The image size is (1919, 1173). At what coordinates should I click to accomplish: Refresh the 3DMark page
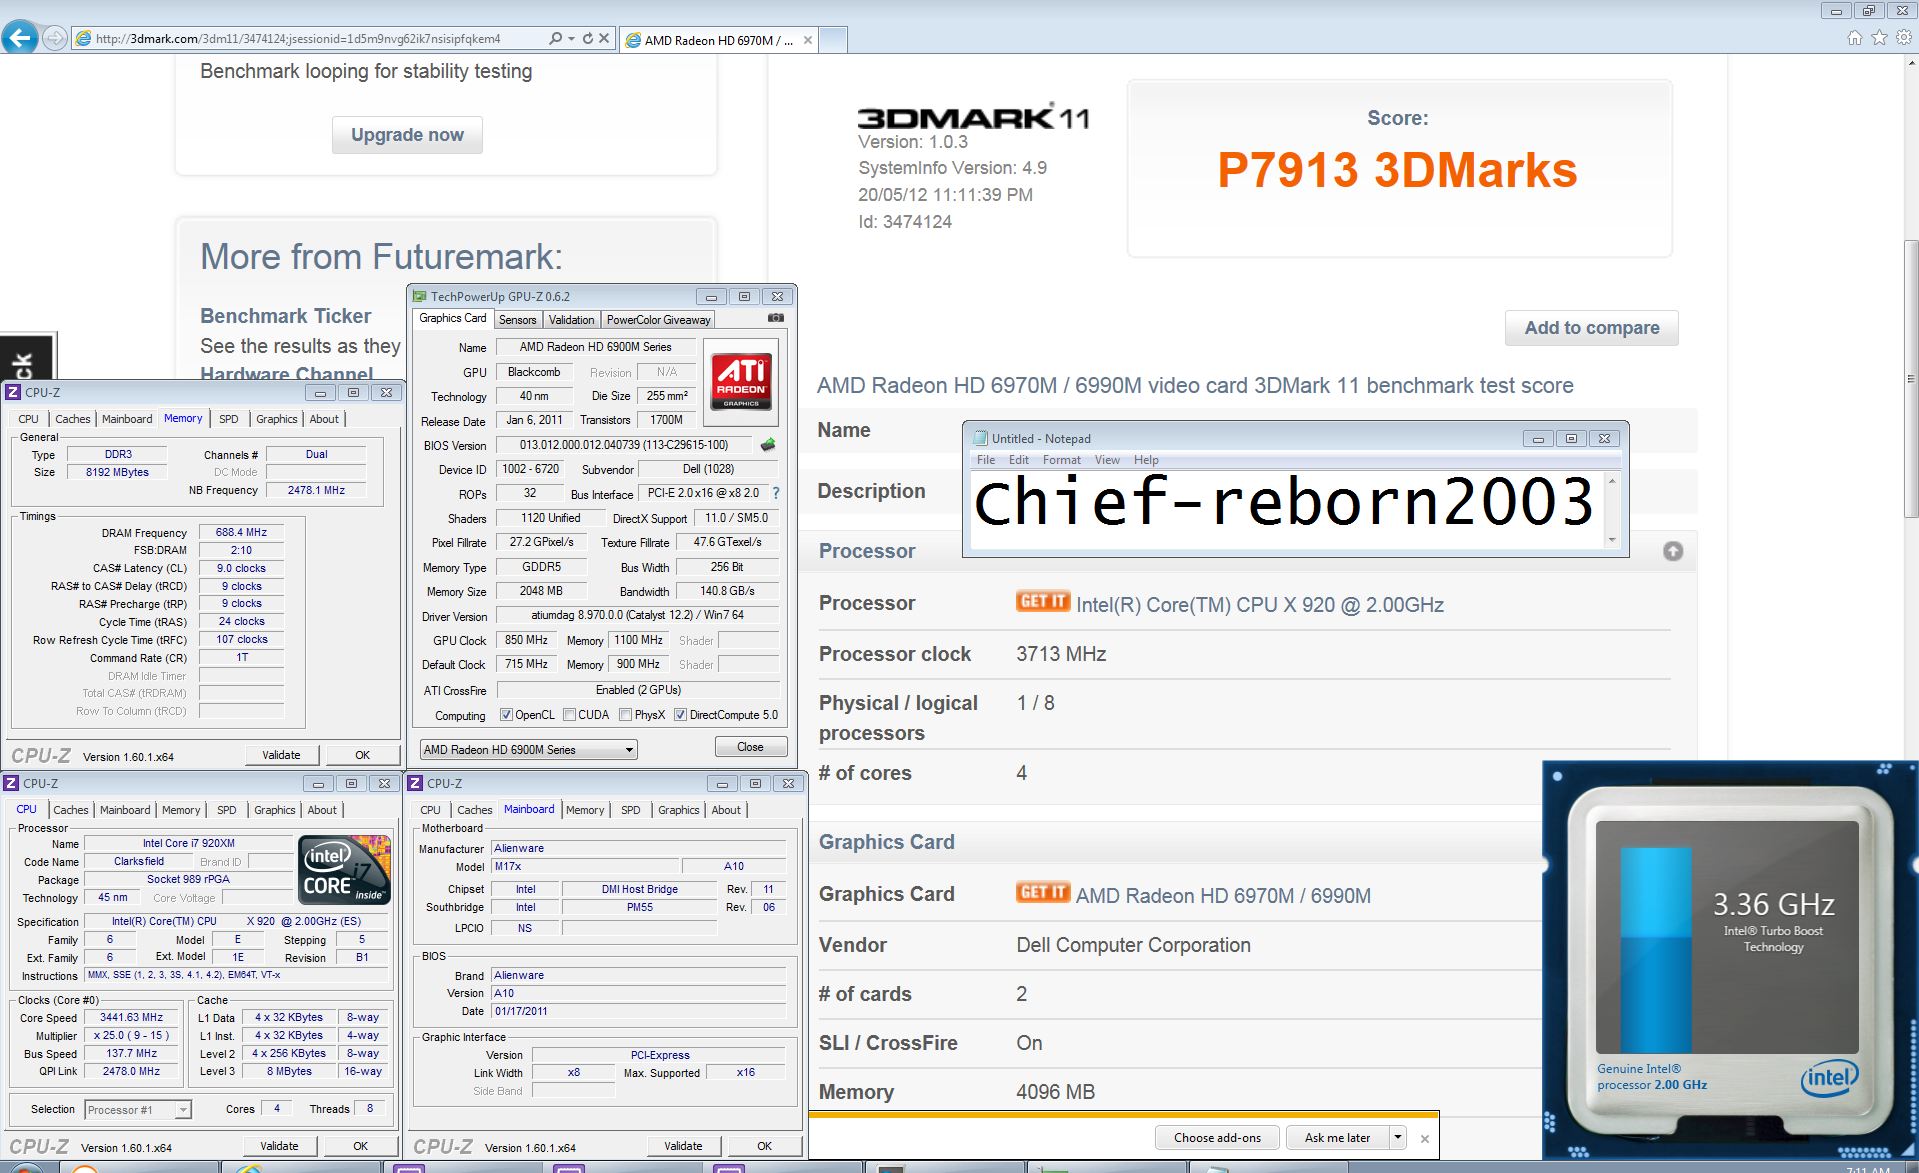588,39
